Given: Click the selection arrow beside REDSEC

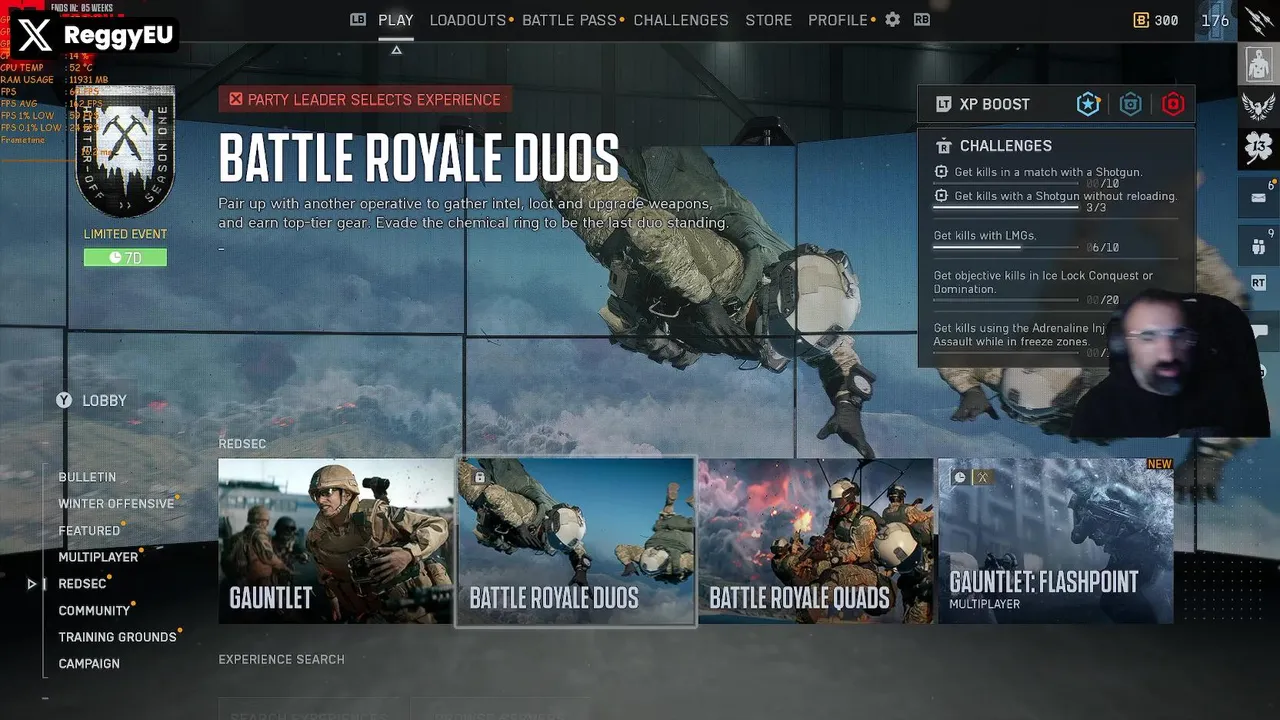Looking at the screenshot, I should (x=32, y=584).
